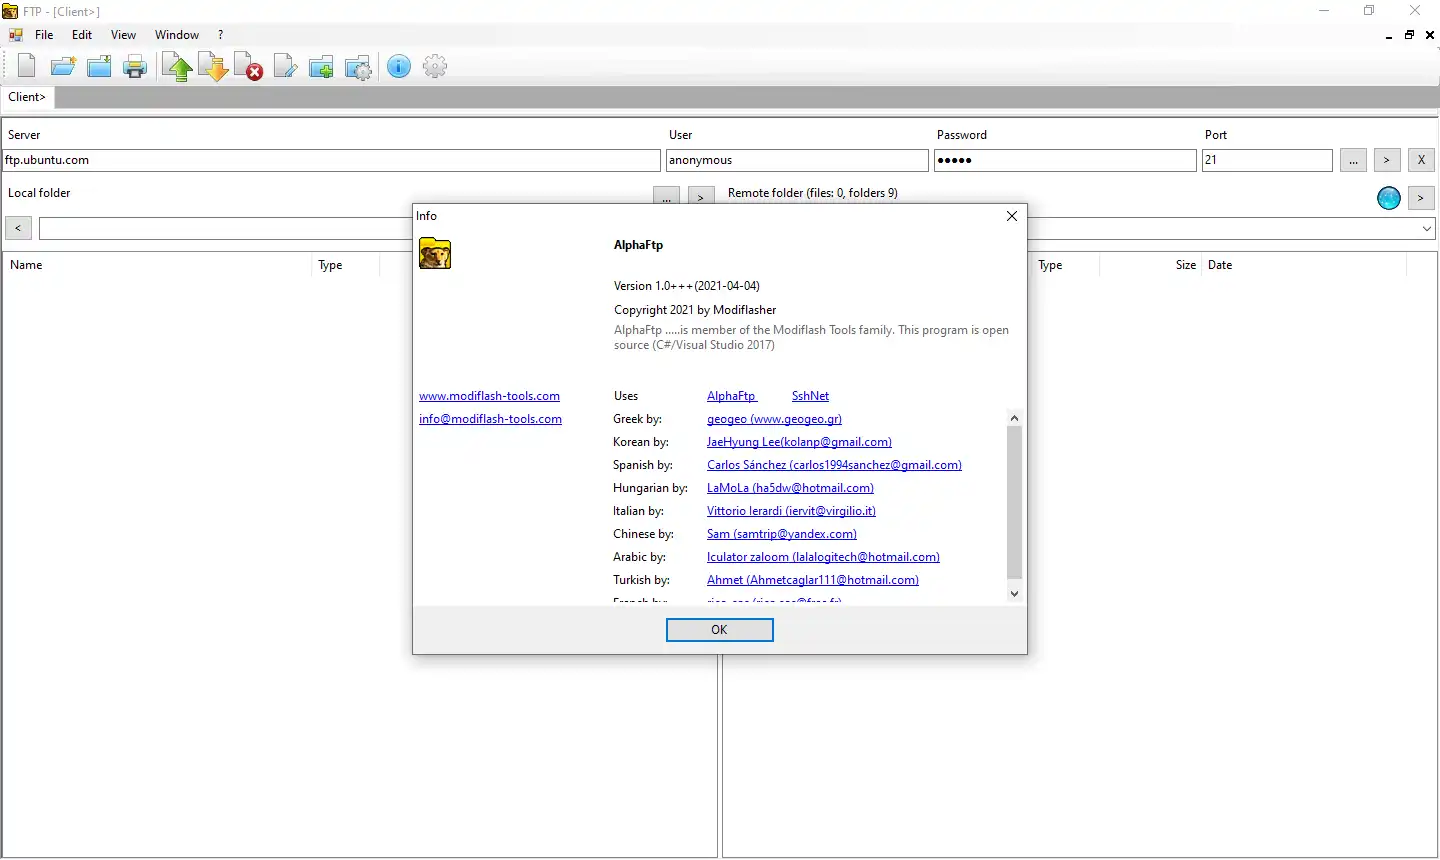This screenshot has height=860, width=1440.
Task: Click the printer toolbar icon
Action: [x=135, y=67]
